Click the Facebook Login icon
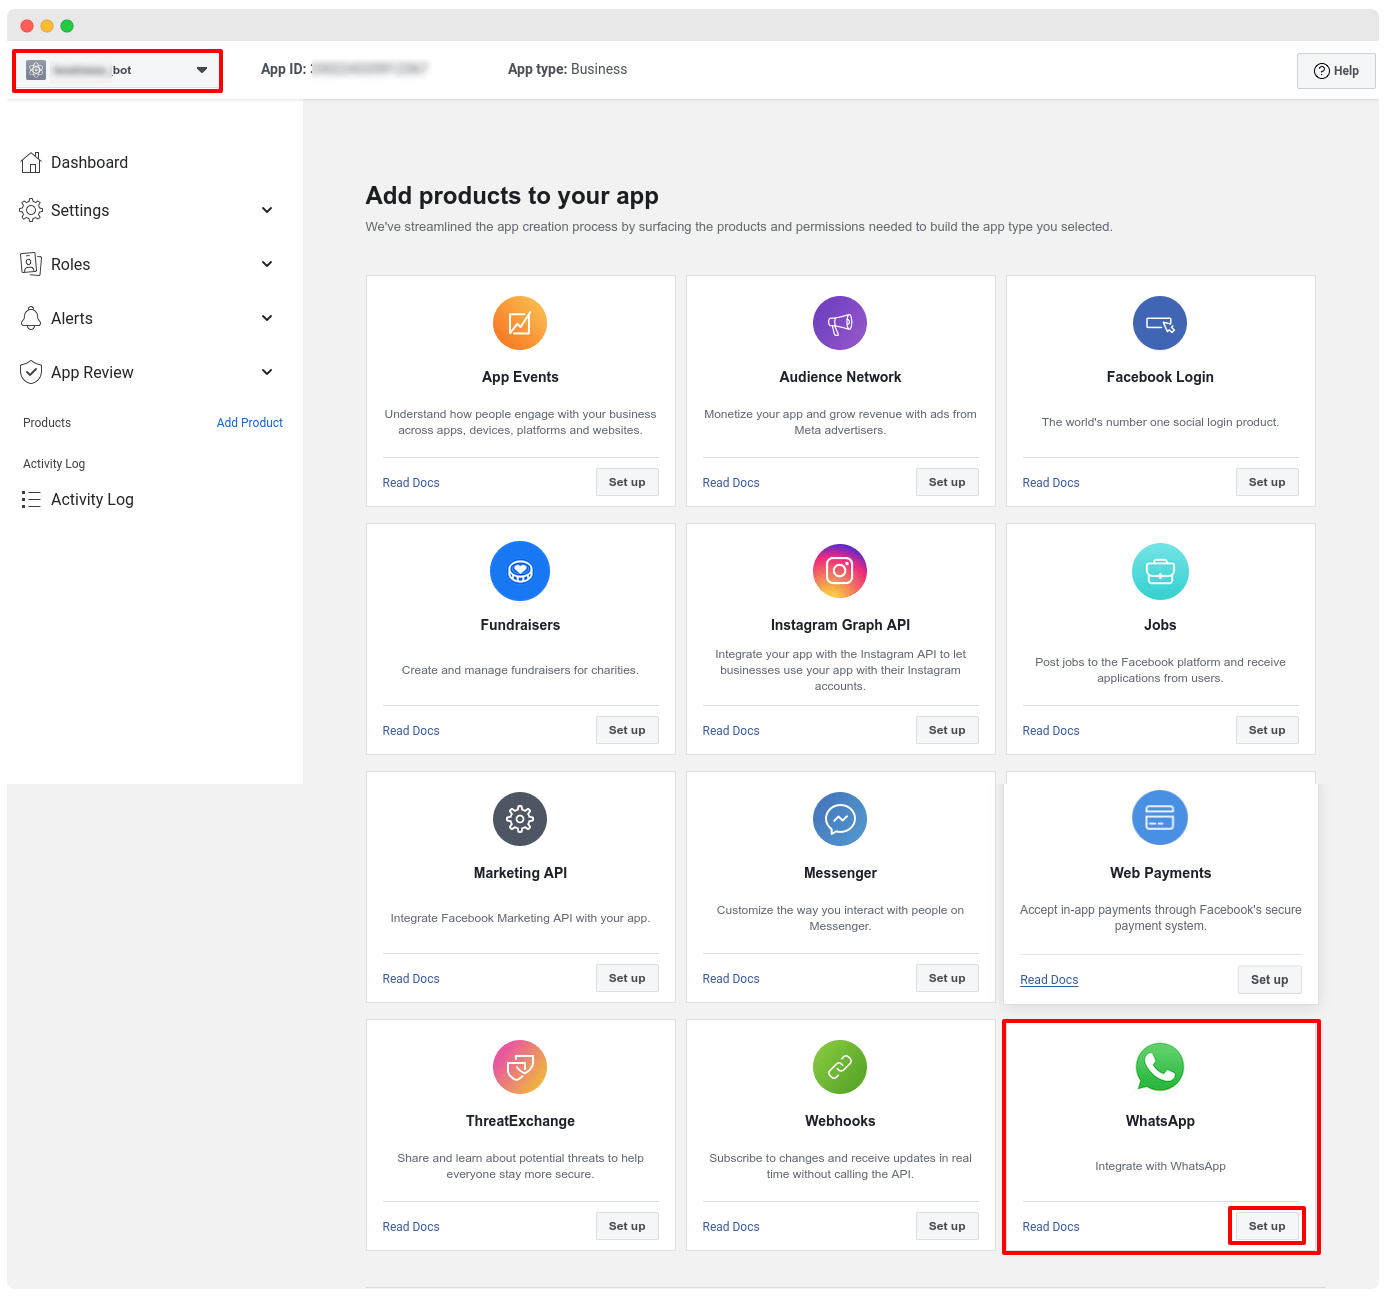The width and height of the screenshot is (1386, 1298). [x=1160, y=323]
